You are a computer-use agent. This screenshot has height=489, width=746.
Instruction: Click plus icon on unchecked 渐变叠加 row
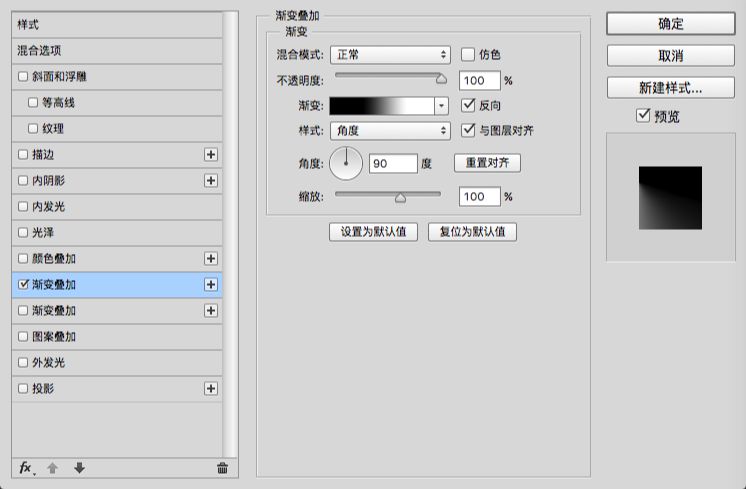coord(211,311)
